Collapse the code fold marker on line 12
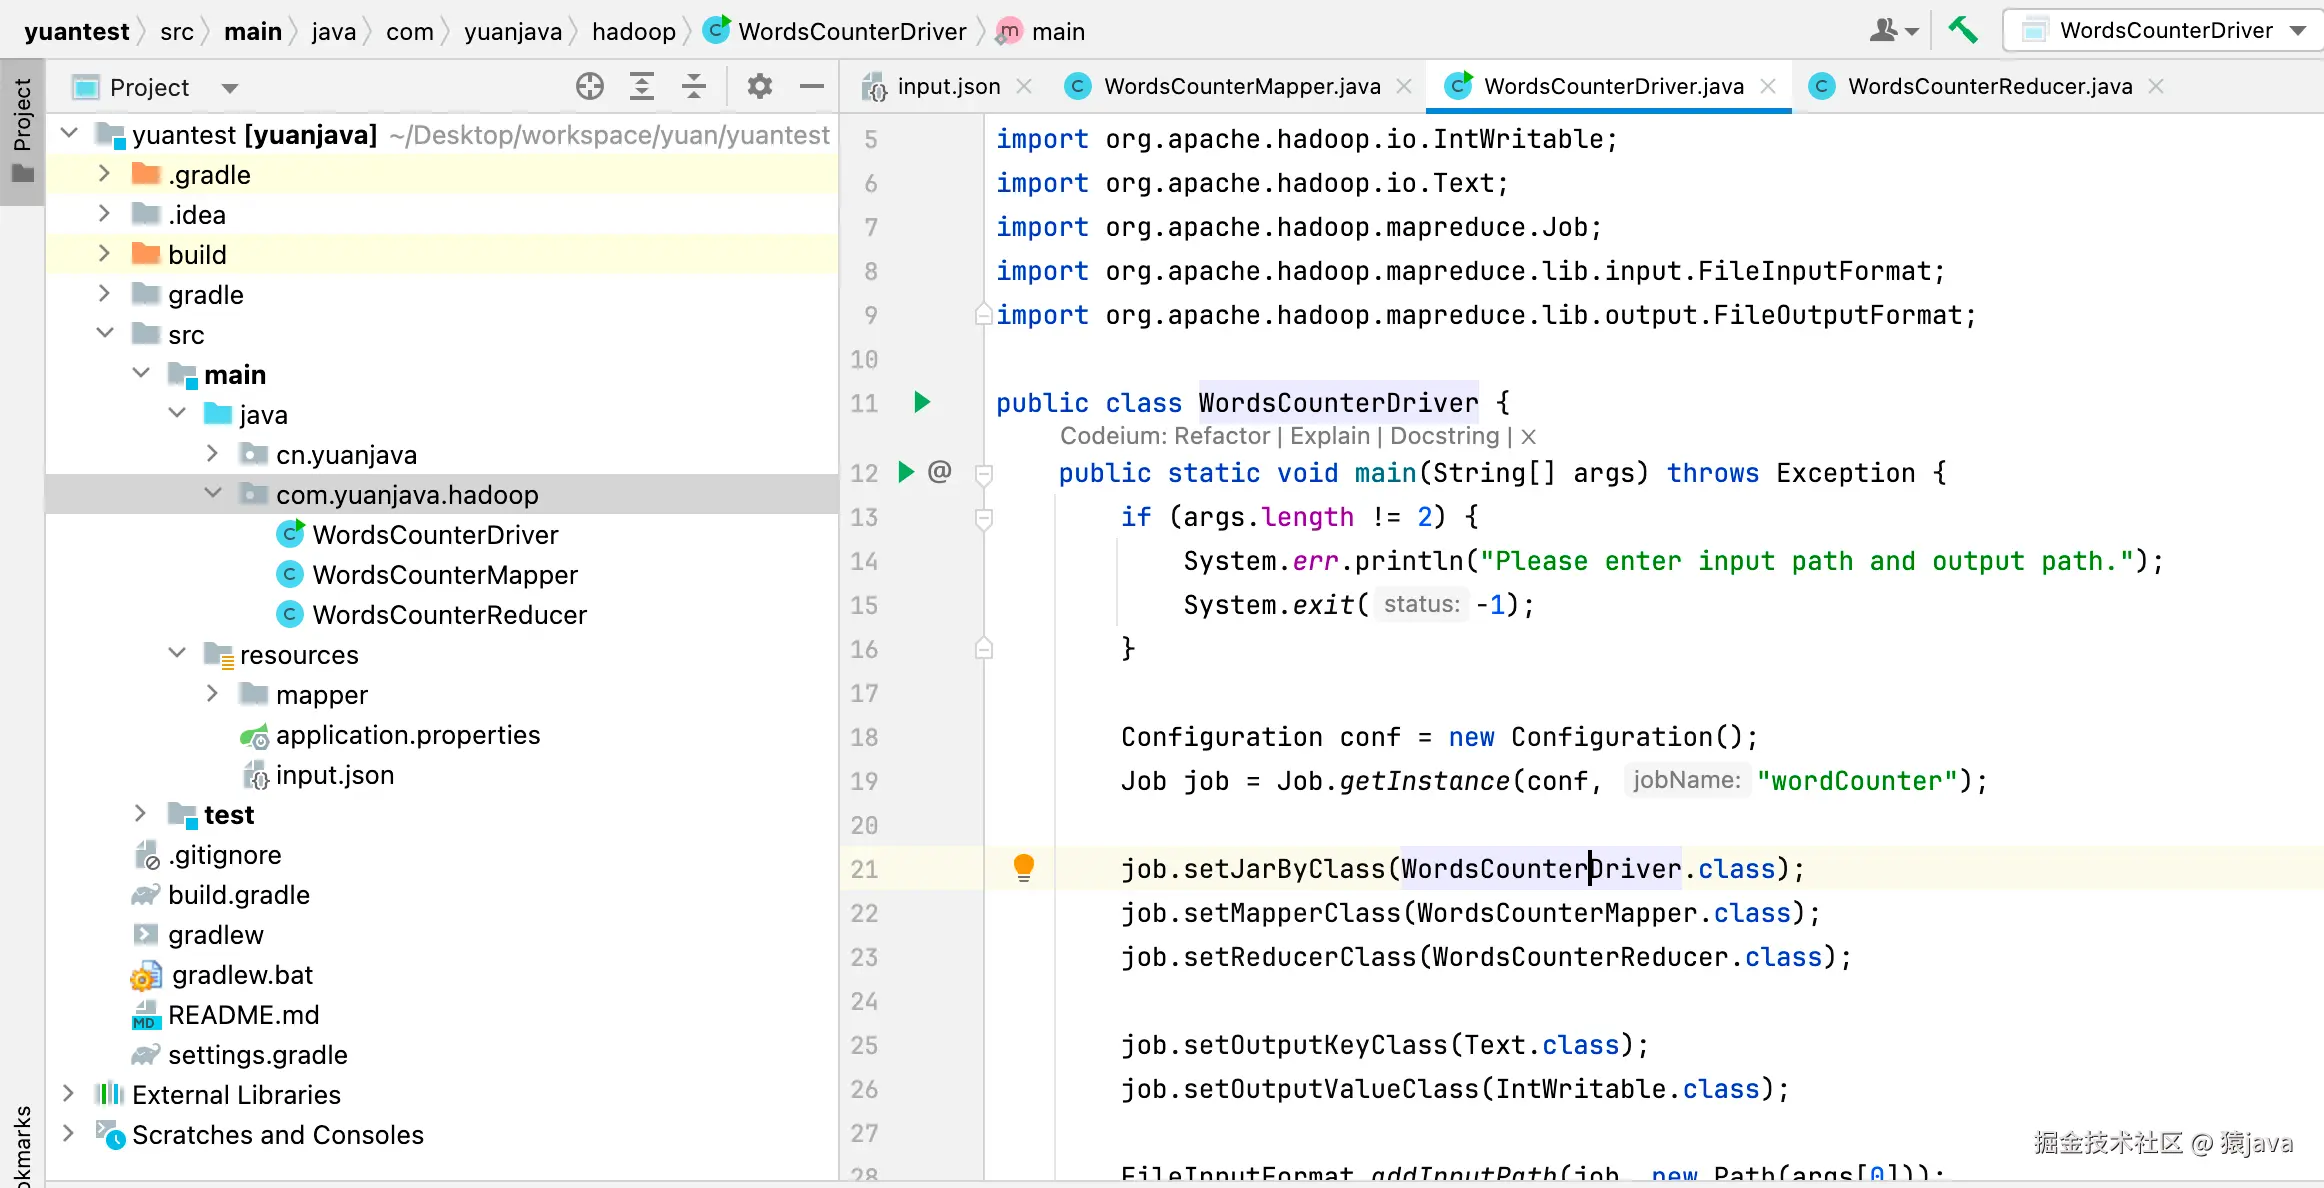The height and width of the screenshot is (1188, 2324). pos(984,473)
